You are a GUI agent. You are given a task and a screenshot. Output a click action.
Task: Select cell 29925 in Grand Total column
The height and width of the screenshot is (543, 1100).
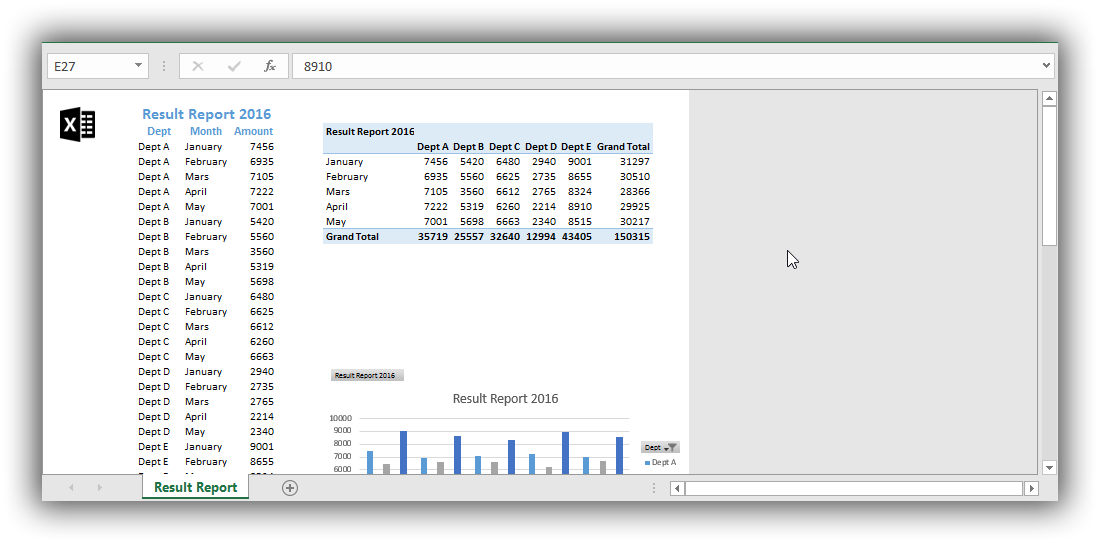[x=635, y=206]
